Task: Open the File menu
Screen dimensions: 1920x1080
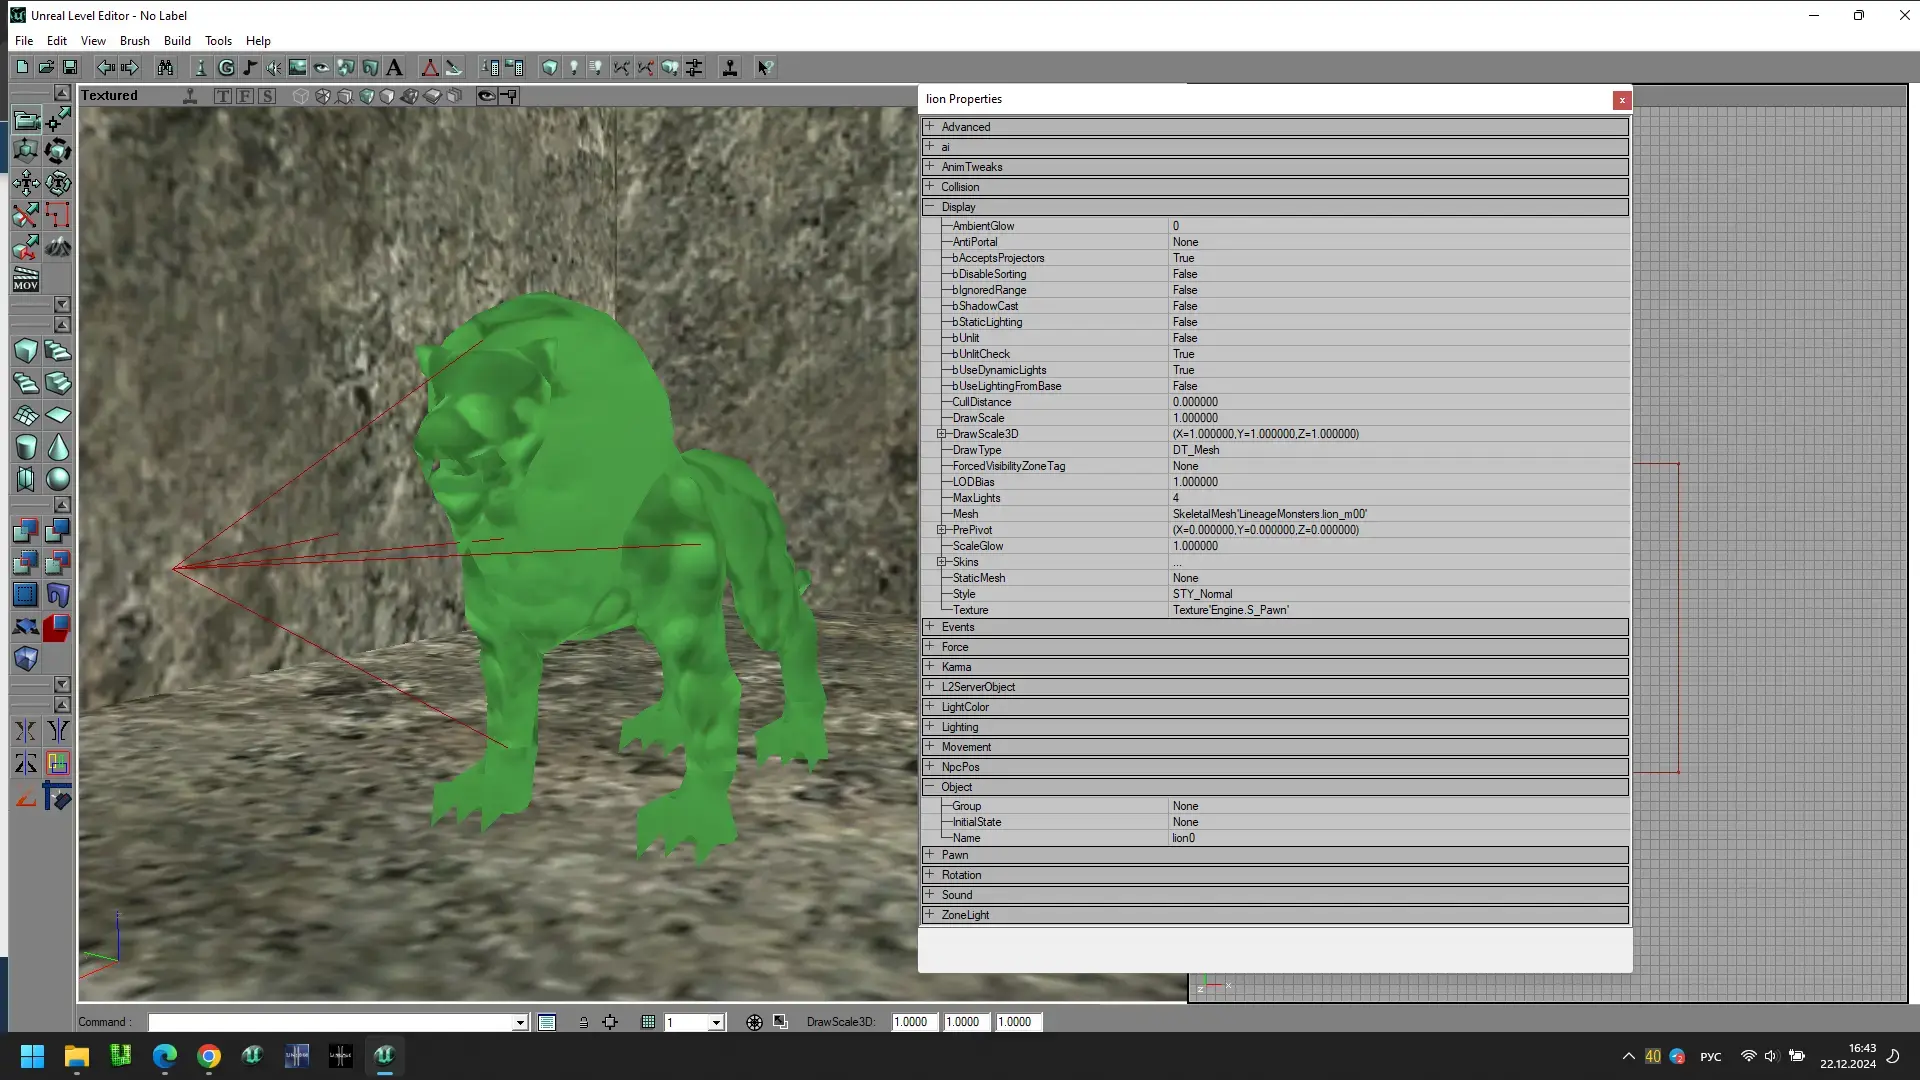Action: tap(24, 41)
